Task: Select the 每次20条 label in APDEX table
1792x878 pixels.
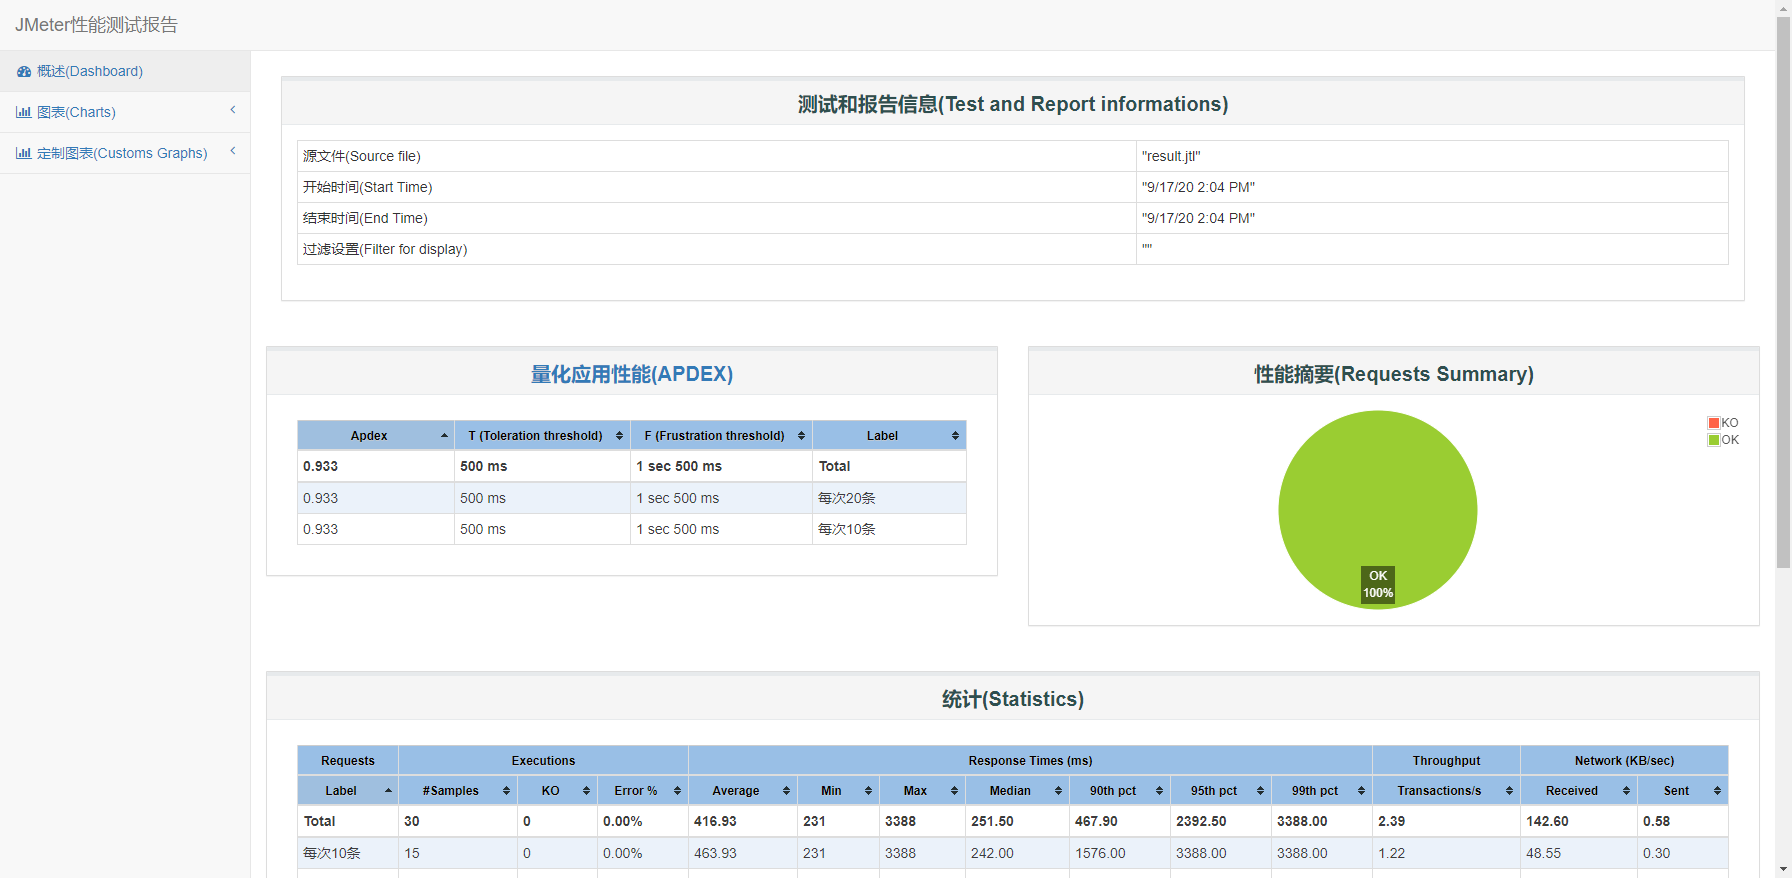Action: pos(847,498)
